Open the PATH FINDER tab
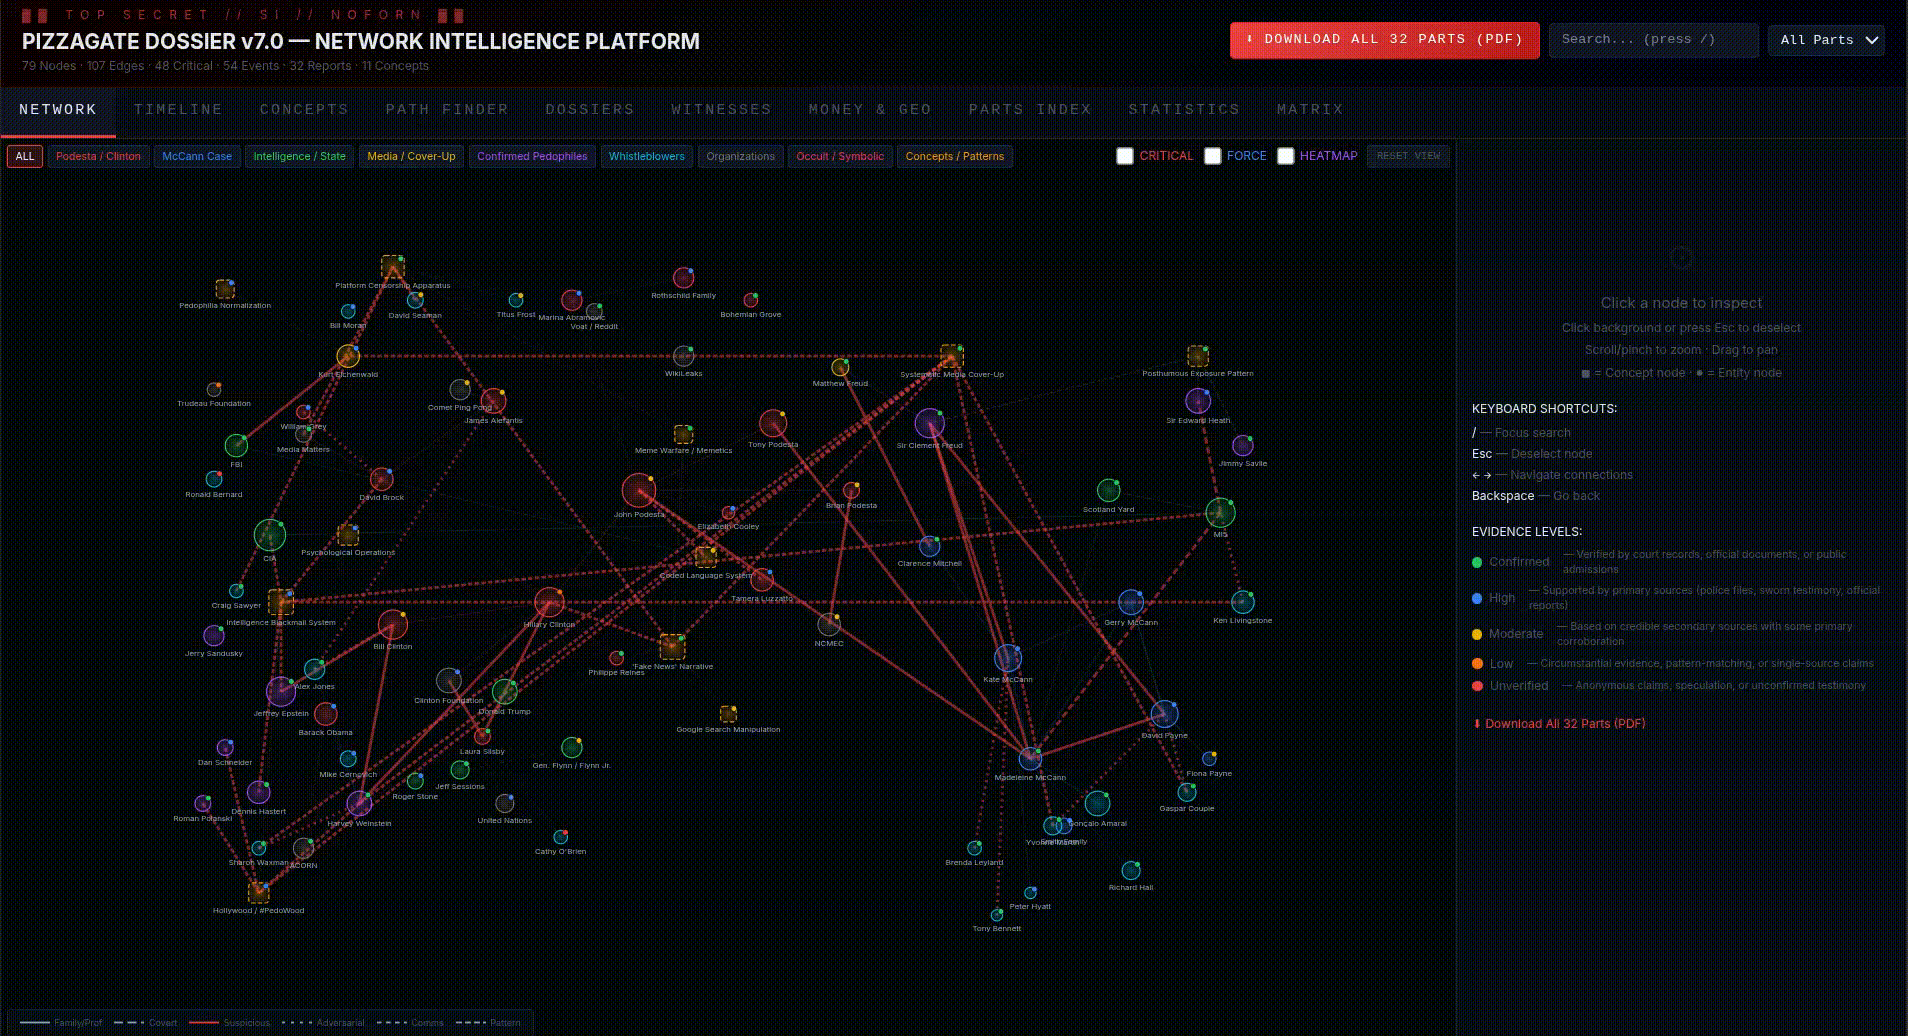Screen dimensions: 1908x1036 (447, 109)
